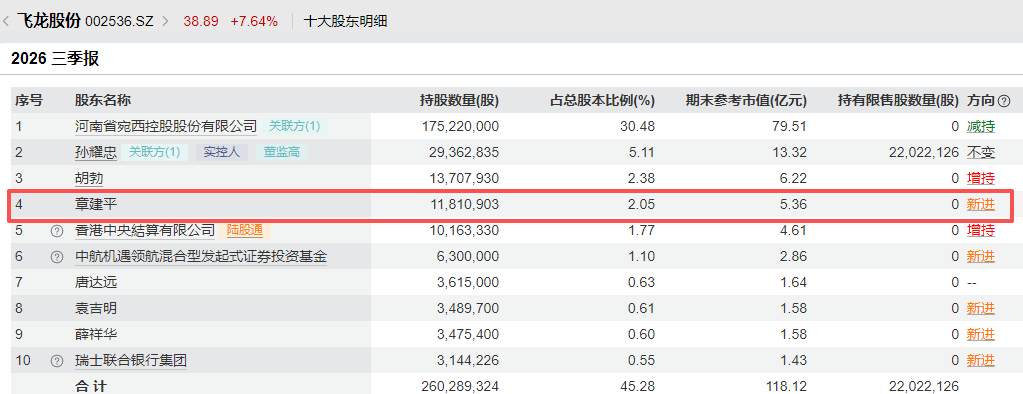Select the 十大股东明细 tab title

coord(346,21)
